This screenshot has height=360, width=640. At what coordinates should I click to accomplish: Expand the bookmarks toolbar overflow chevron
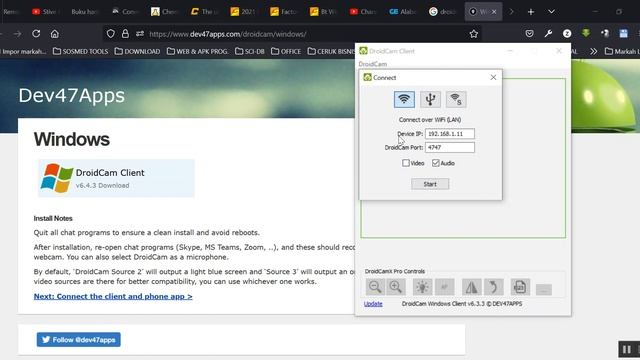coord(593,51)
